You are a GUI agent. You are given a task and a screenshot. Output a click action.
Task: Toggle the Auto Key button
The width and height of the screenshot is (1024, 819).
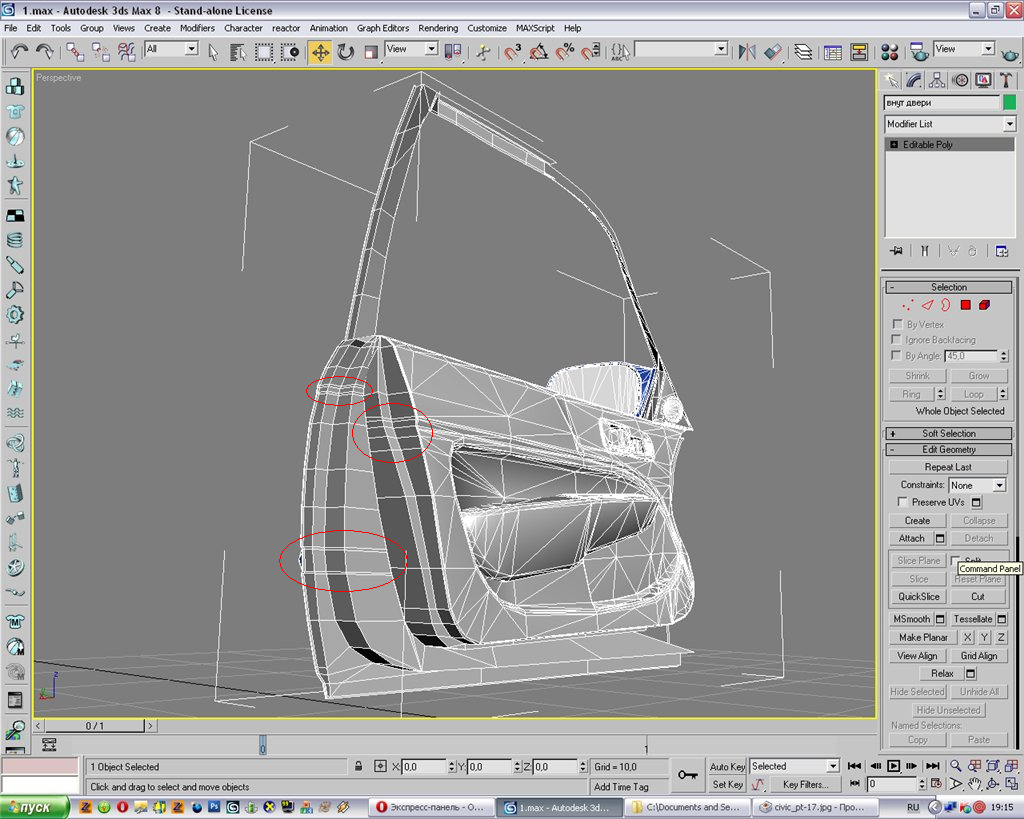[x=727, y=767]
